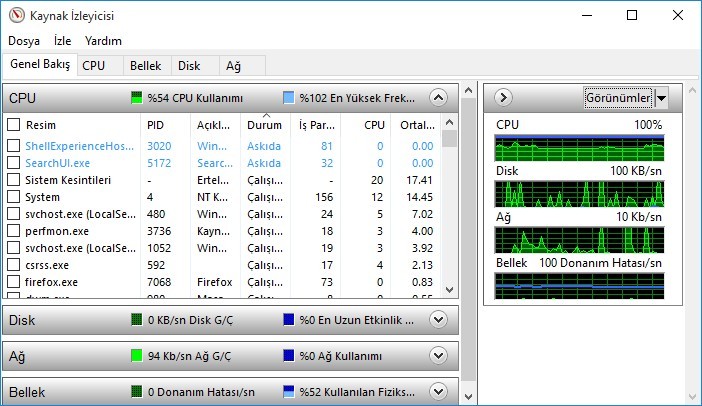Check the SearchUI.exe checkbox
Viewport: 702px width, 406px height.
(13, 162)
